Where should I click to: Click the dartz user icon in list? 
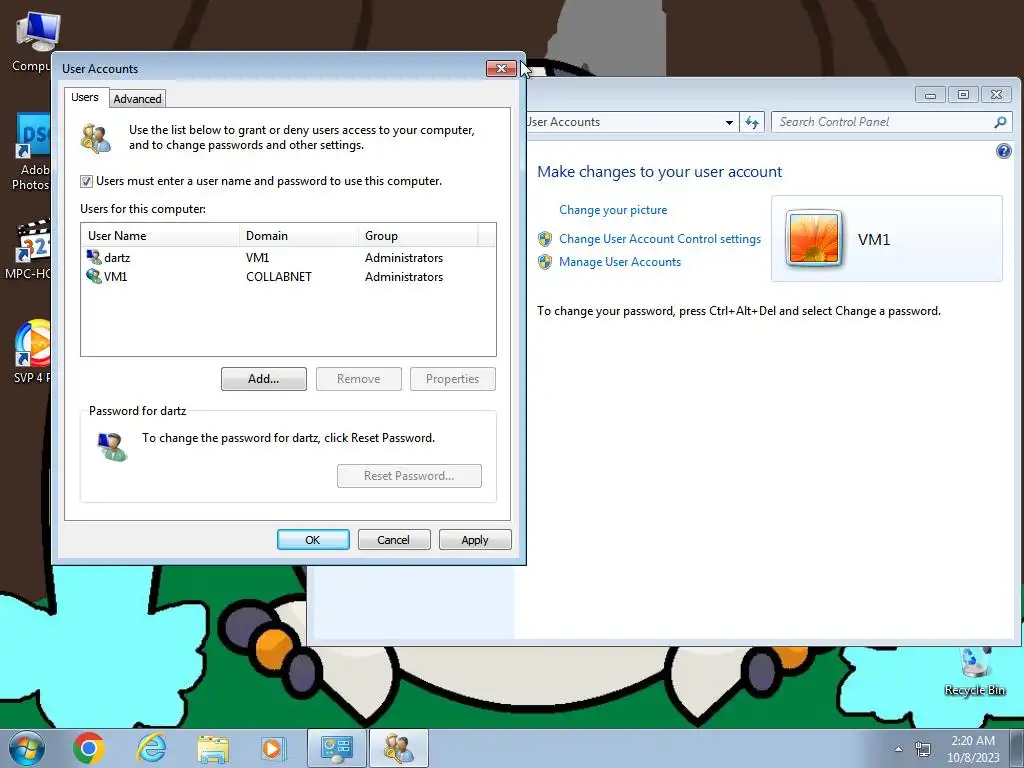point(94,257)
